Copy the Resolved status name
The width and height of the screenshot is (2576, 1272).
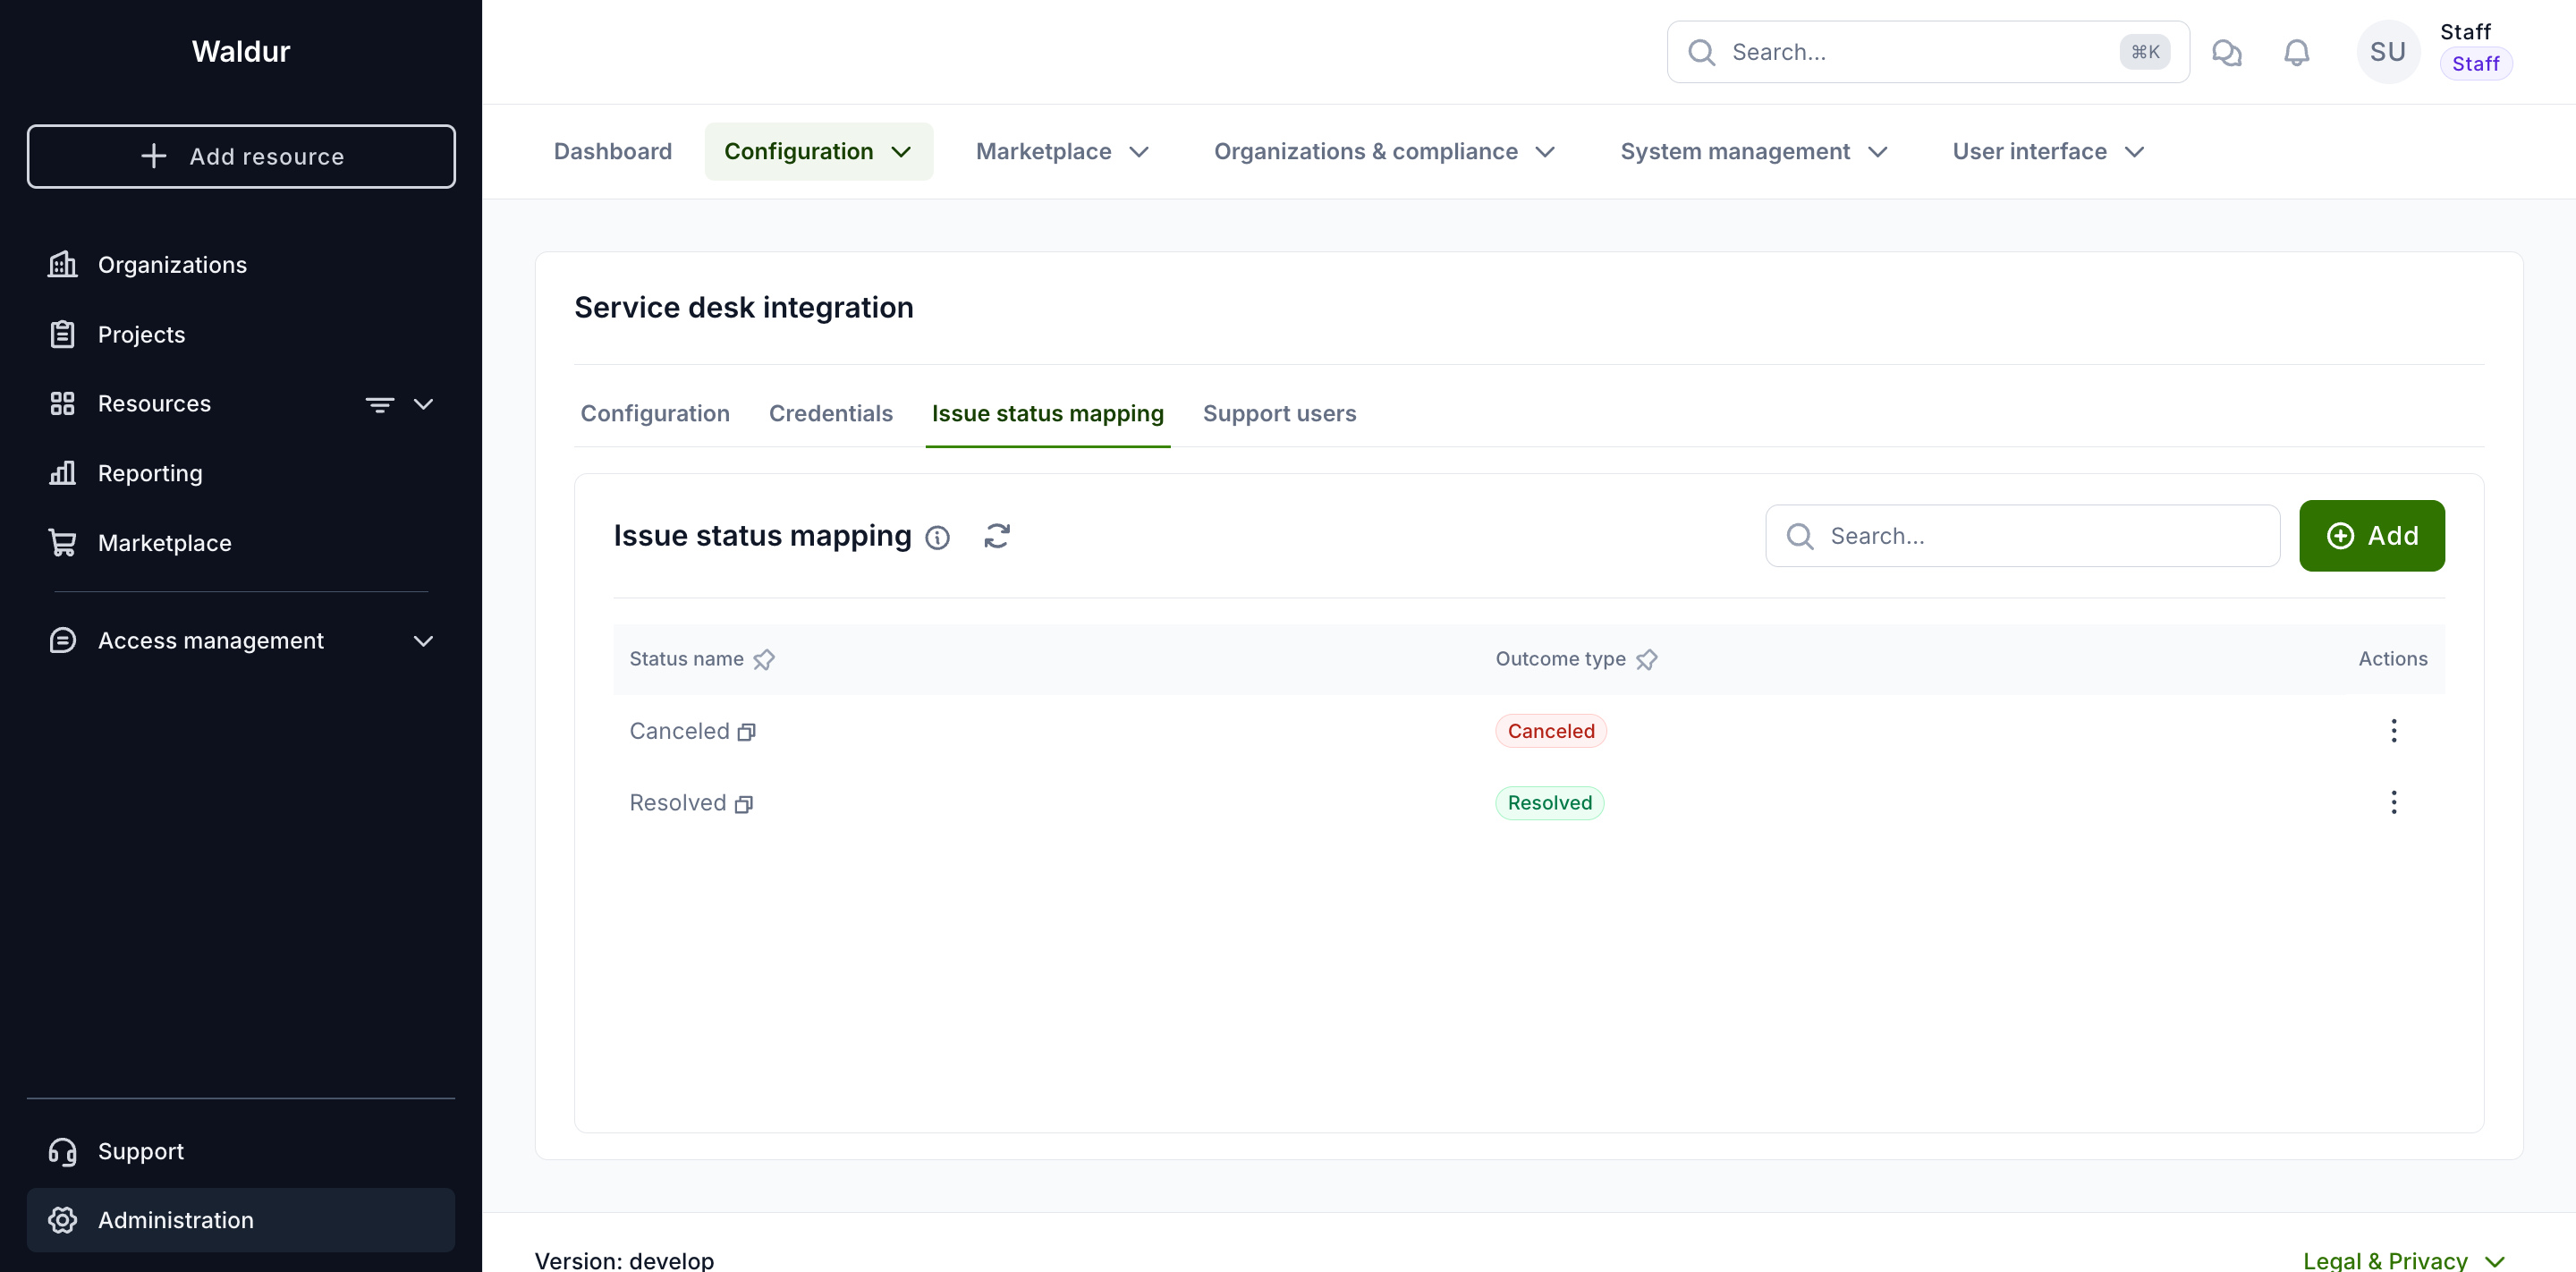[x=743, y=805]
